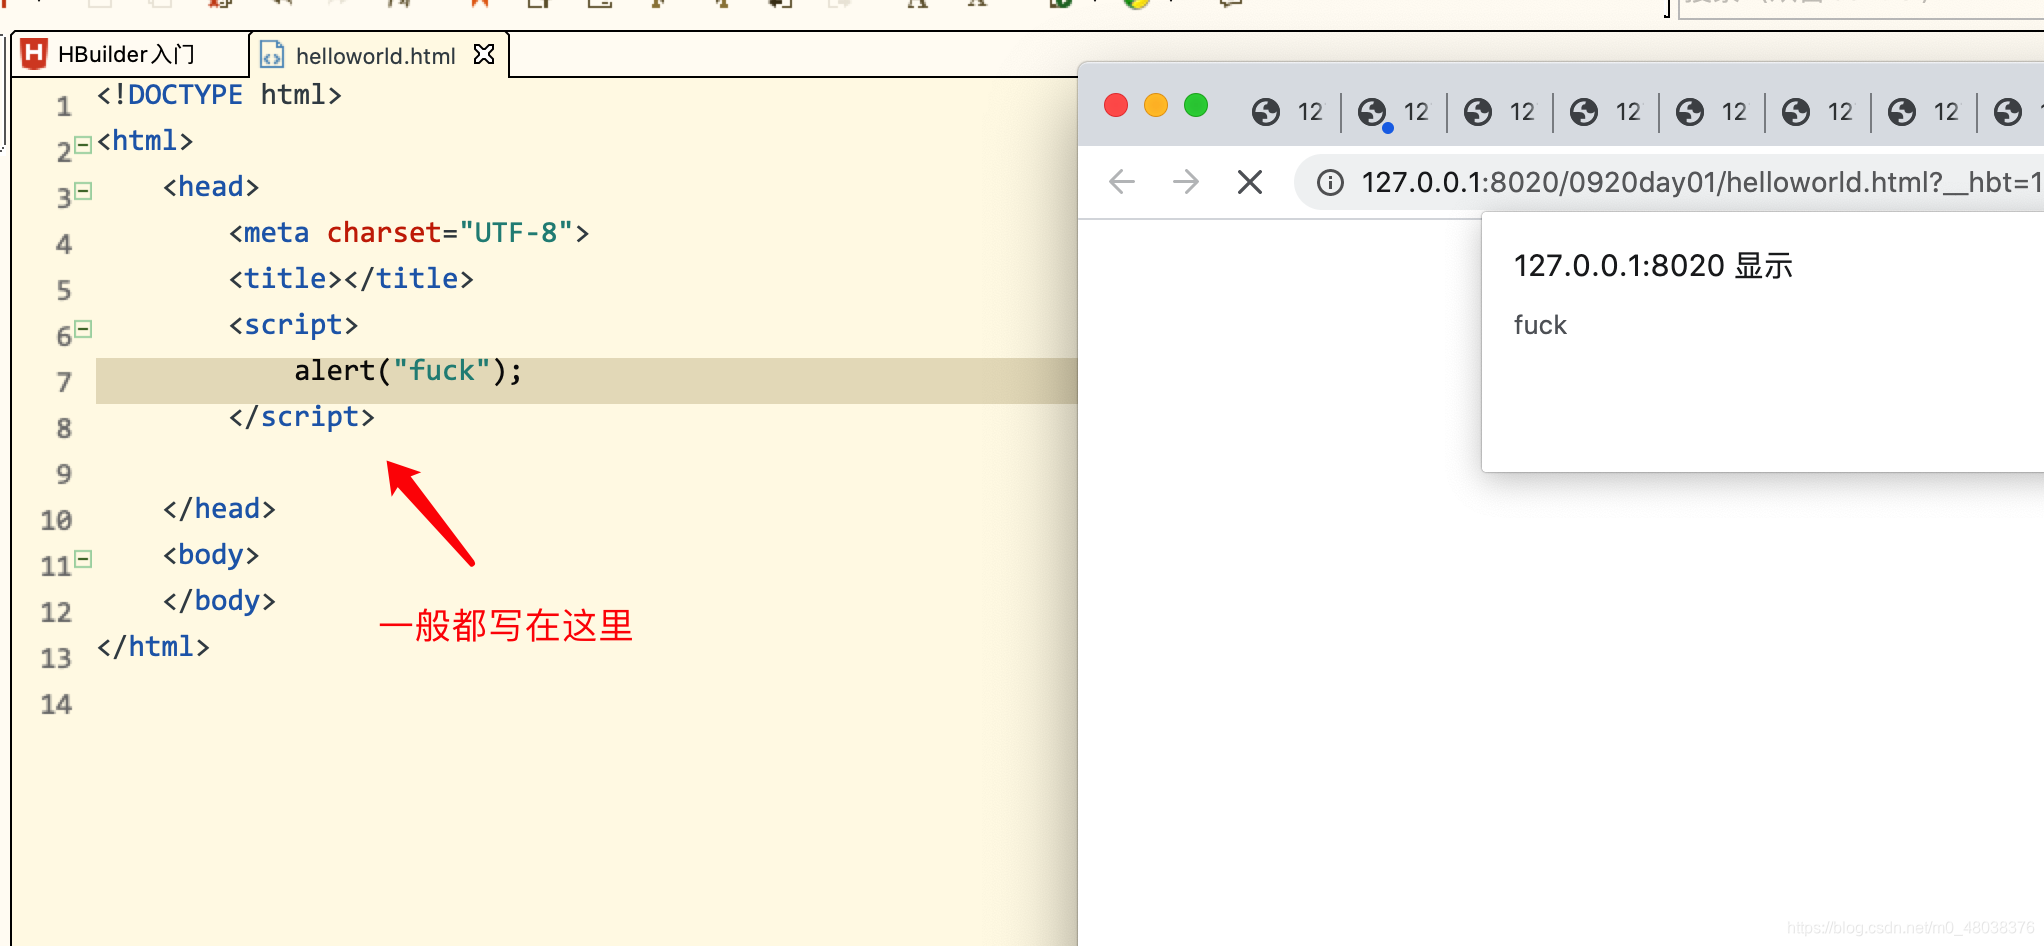Click the helloworld.html file icon
The width and height of the screenshot is (2044, 946).
tap(272, 55)
